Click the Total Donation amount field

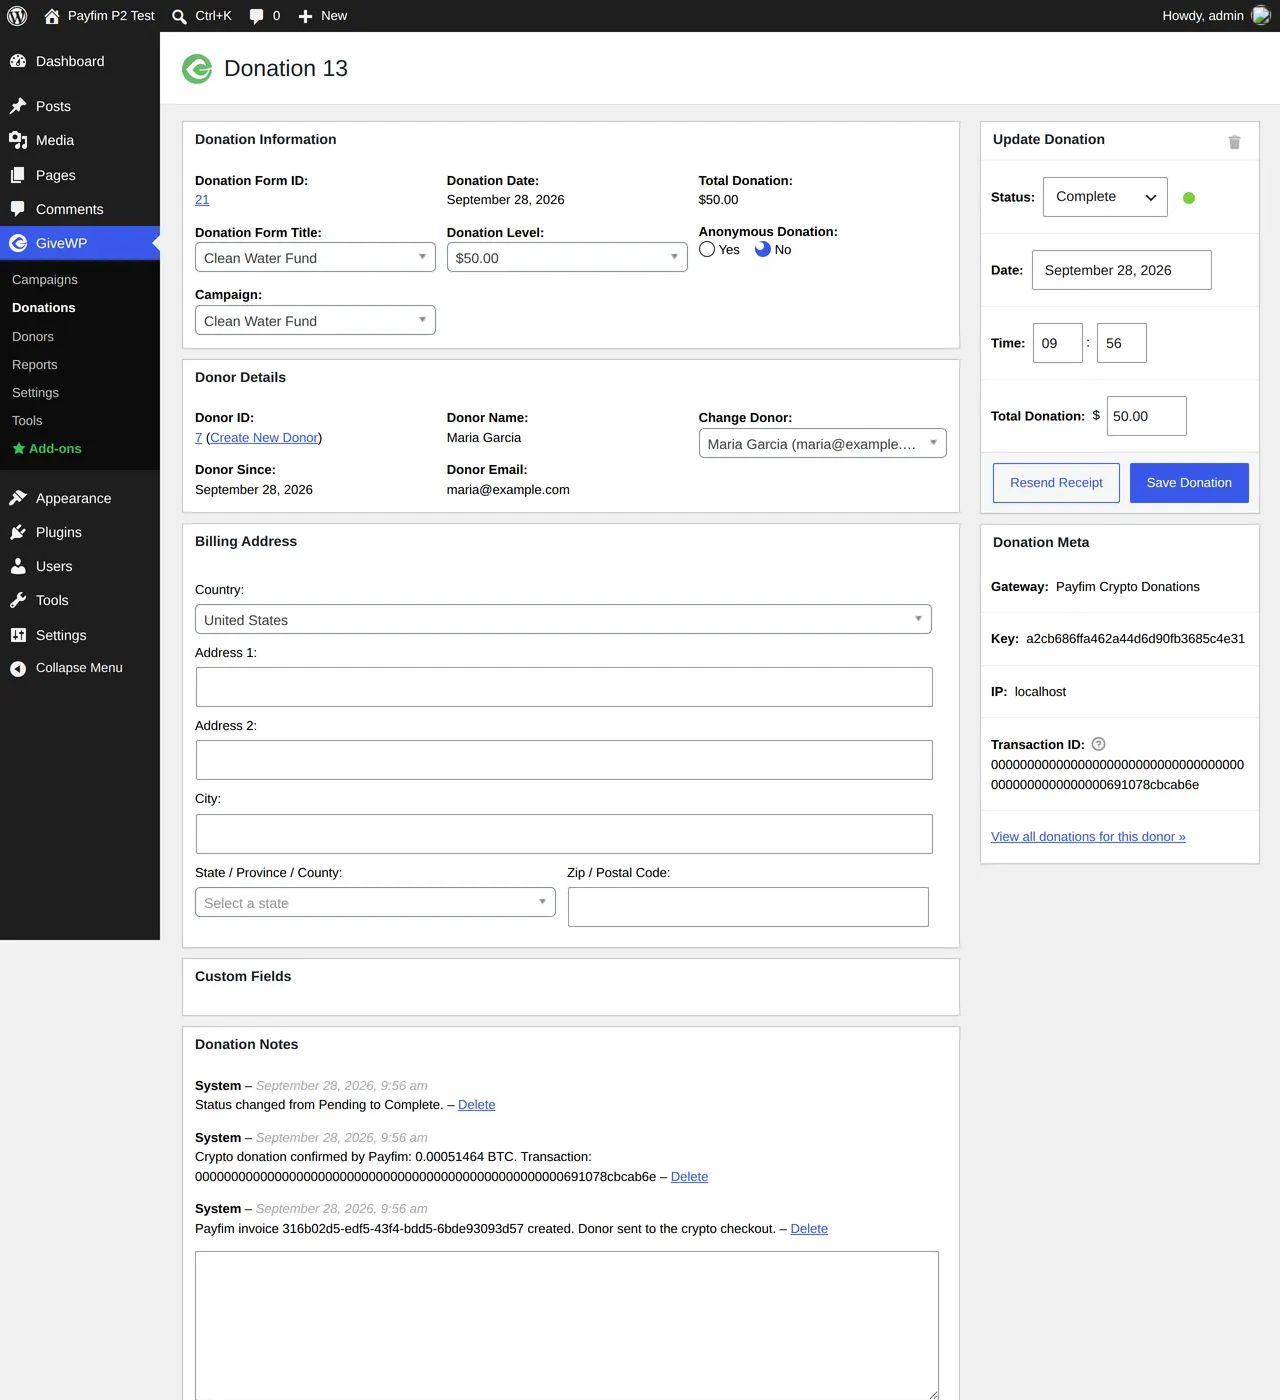tap(1146, 416)
